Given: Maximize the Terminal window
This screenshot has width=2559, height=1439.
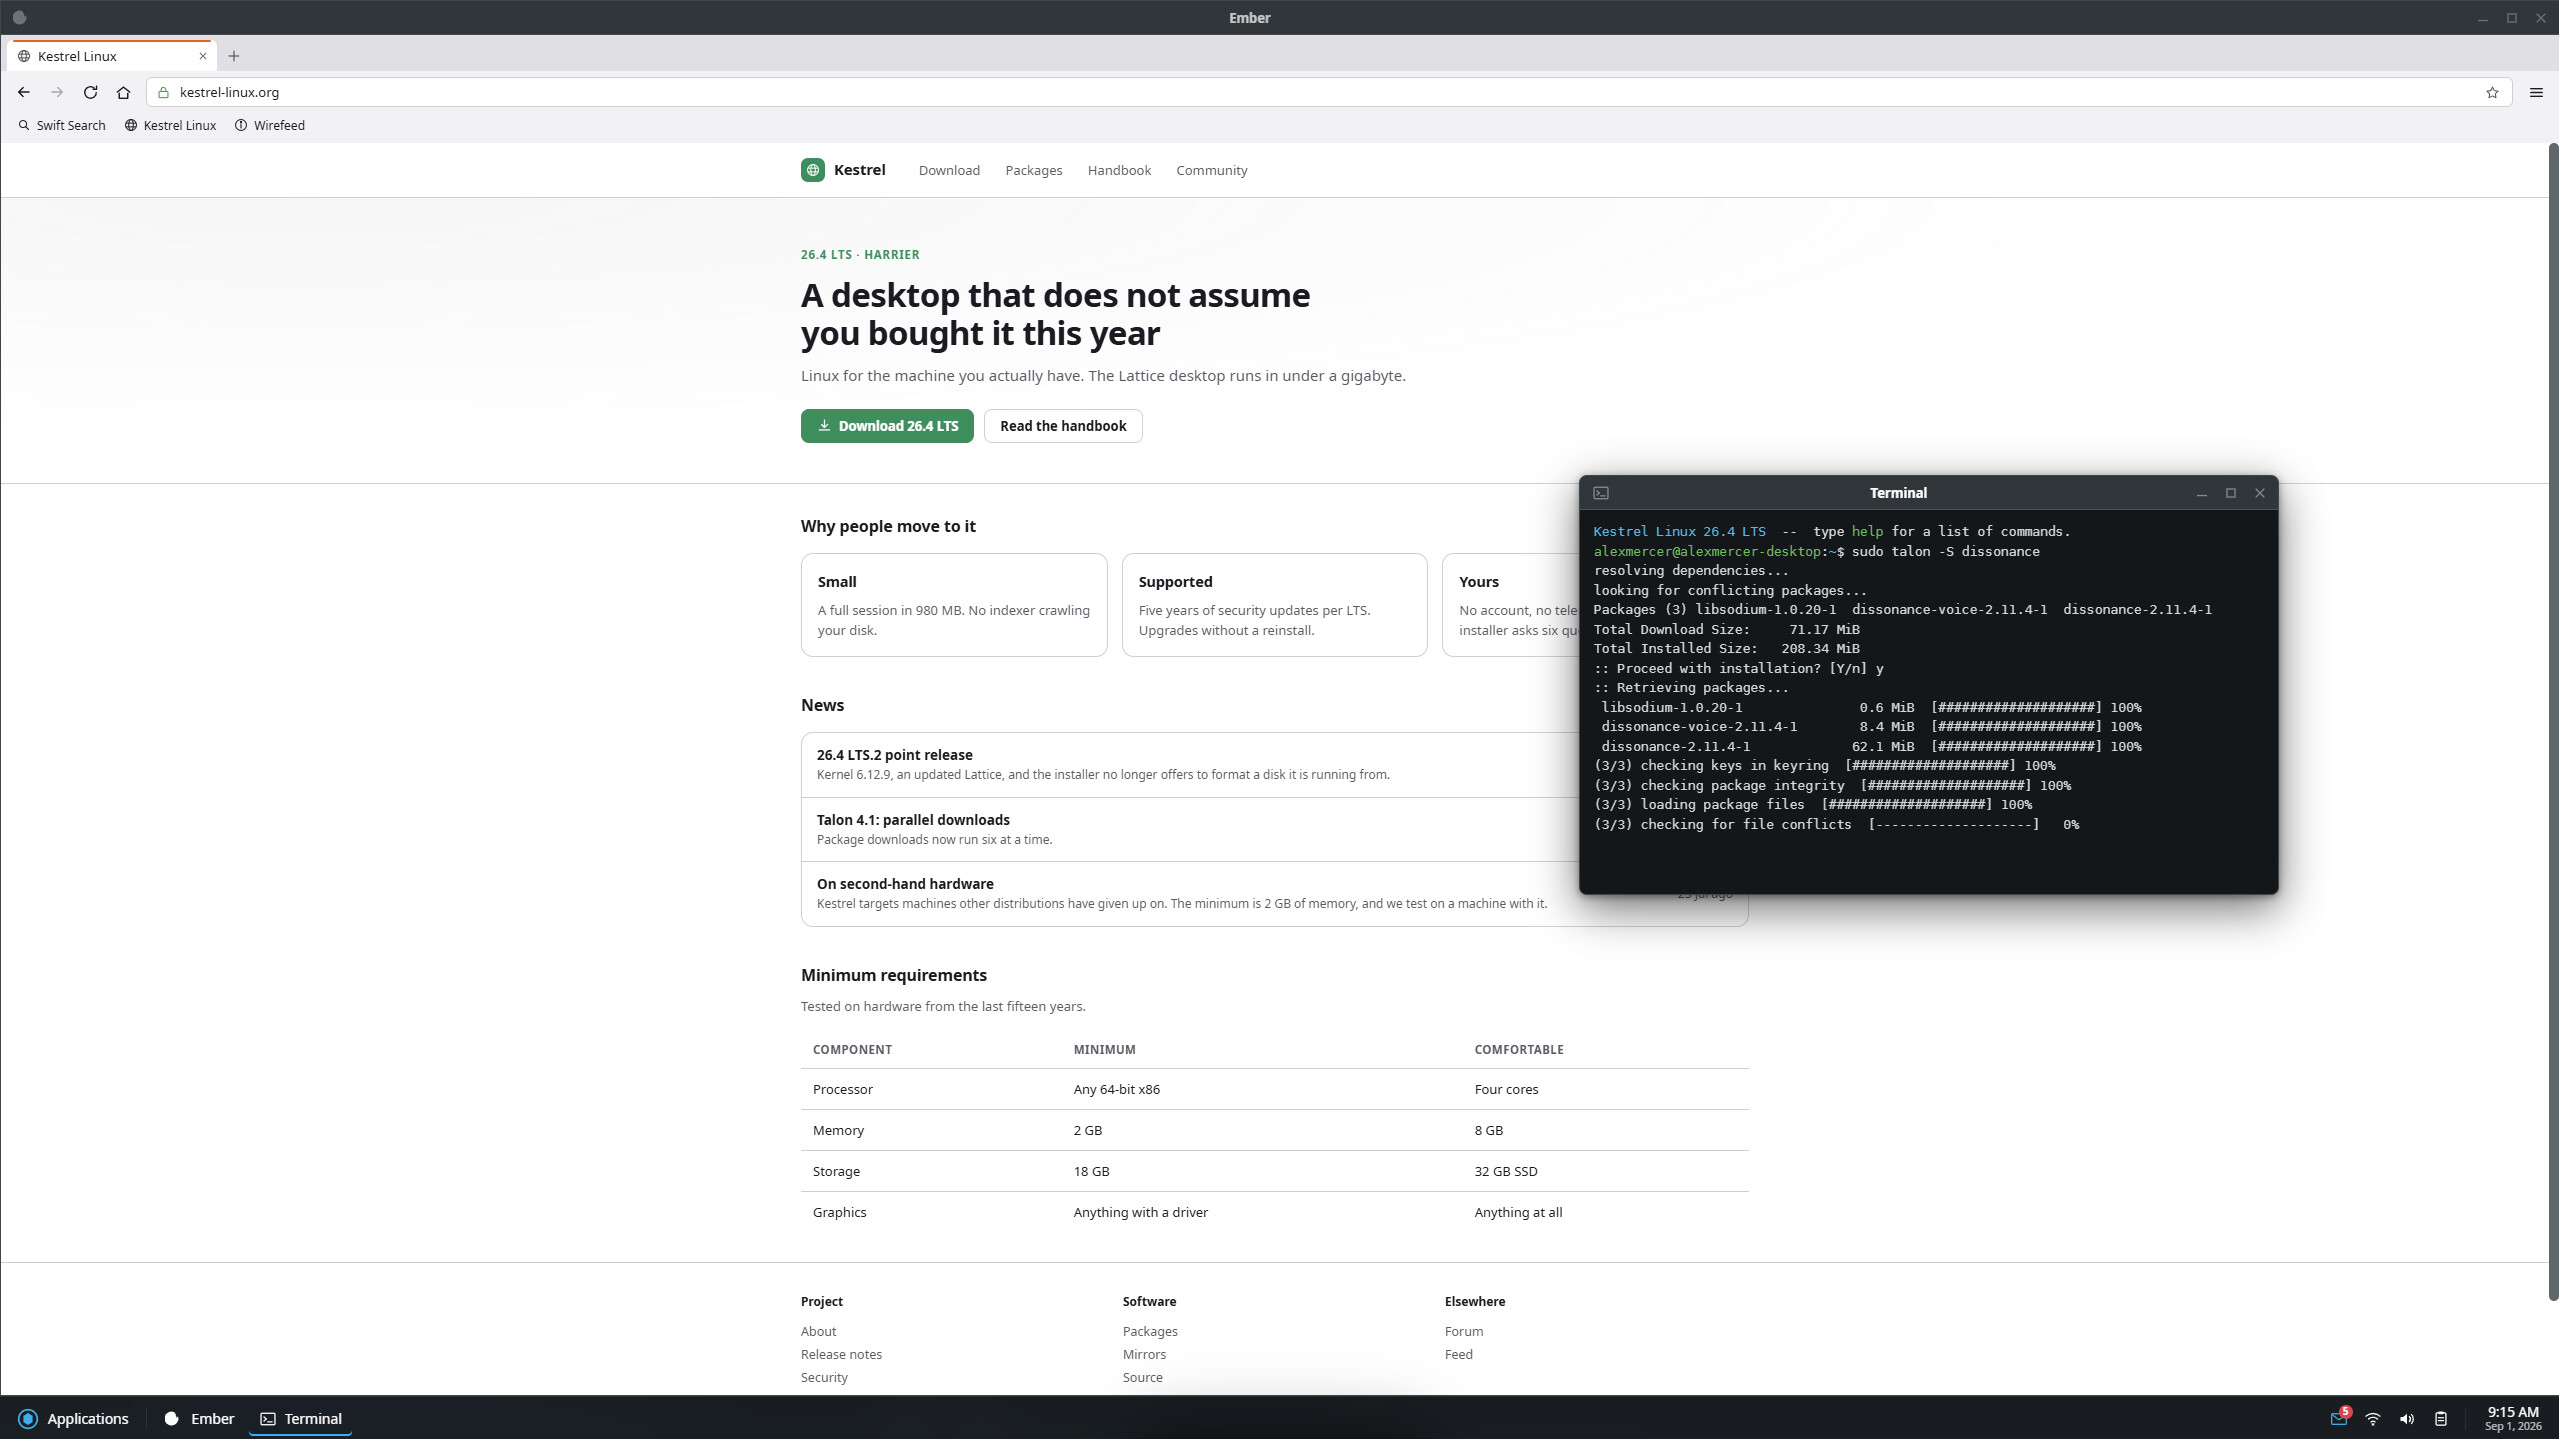Looking at the screenshot, I should [2230, 493].
